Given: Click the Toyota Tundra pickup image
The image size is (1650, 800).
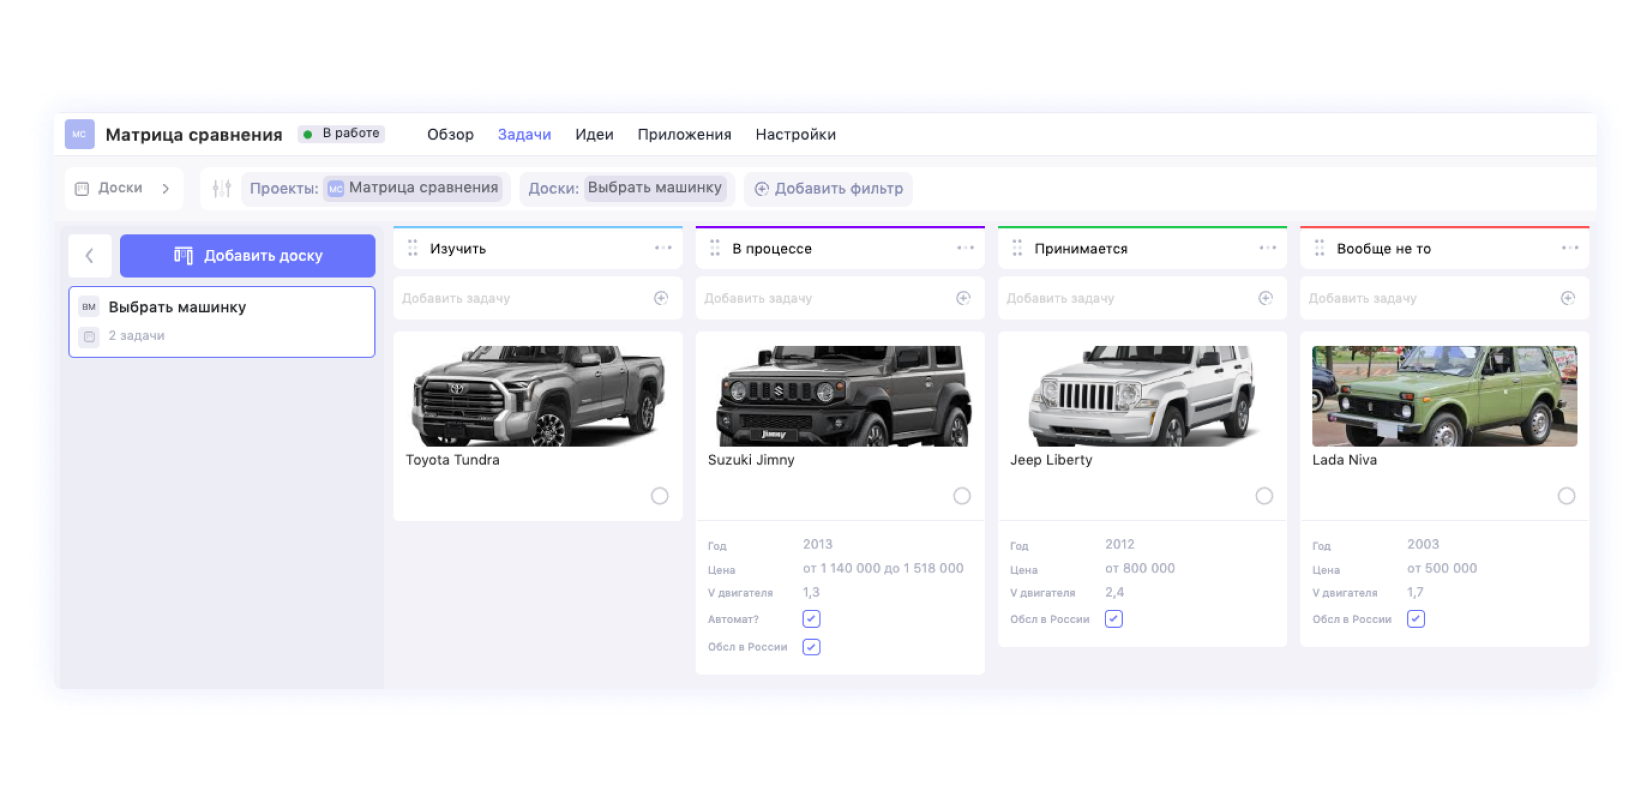Looking at the screenshot, I should [x=538, y=396].
